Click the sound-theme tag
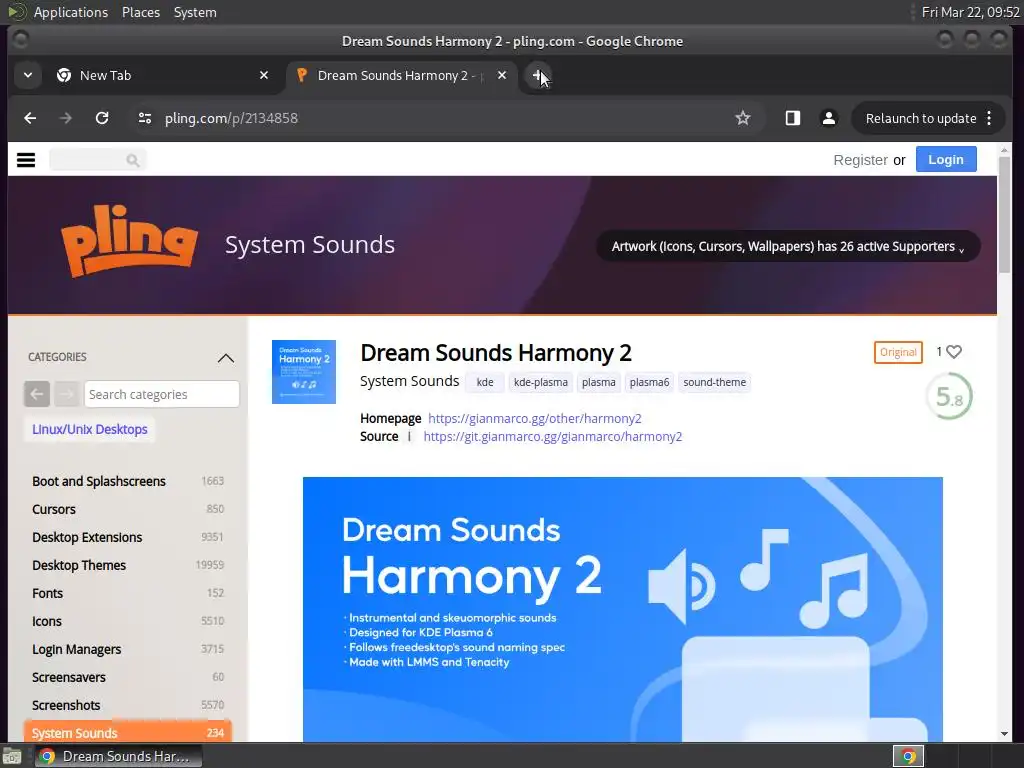The image size is (1024, 768). 714,382
